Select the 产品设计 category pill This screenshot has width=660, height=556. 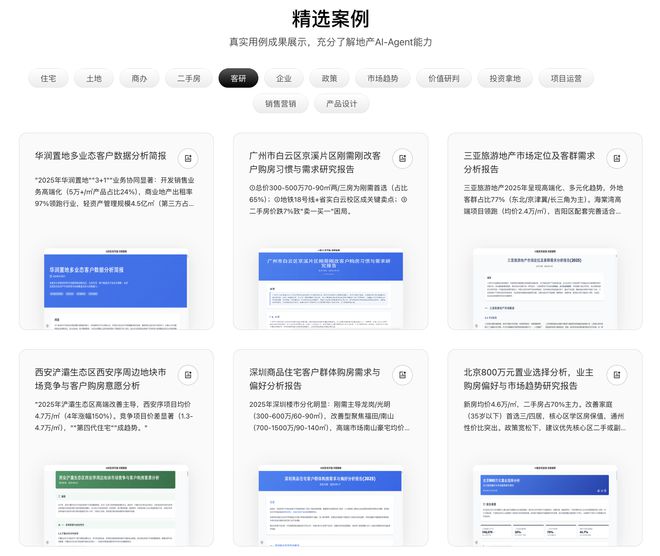tap(341, 104)
